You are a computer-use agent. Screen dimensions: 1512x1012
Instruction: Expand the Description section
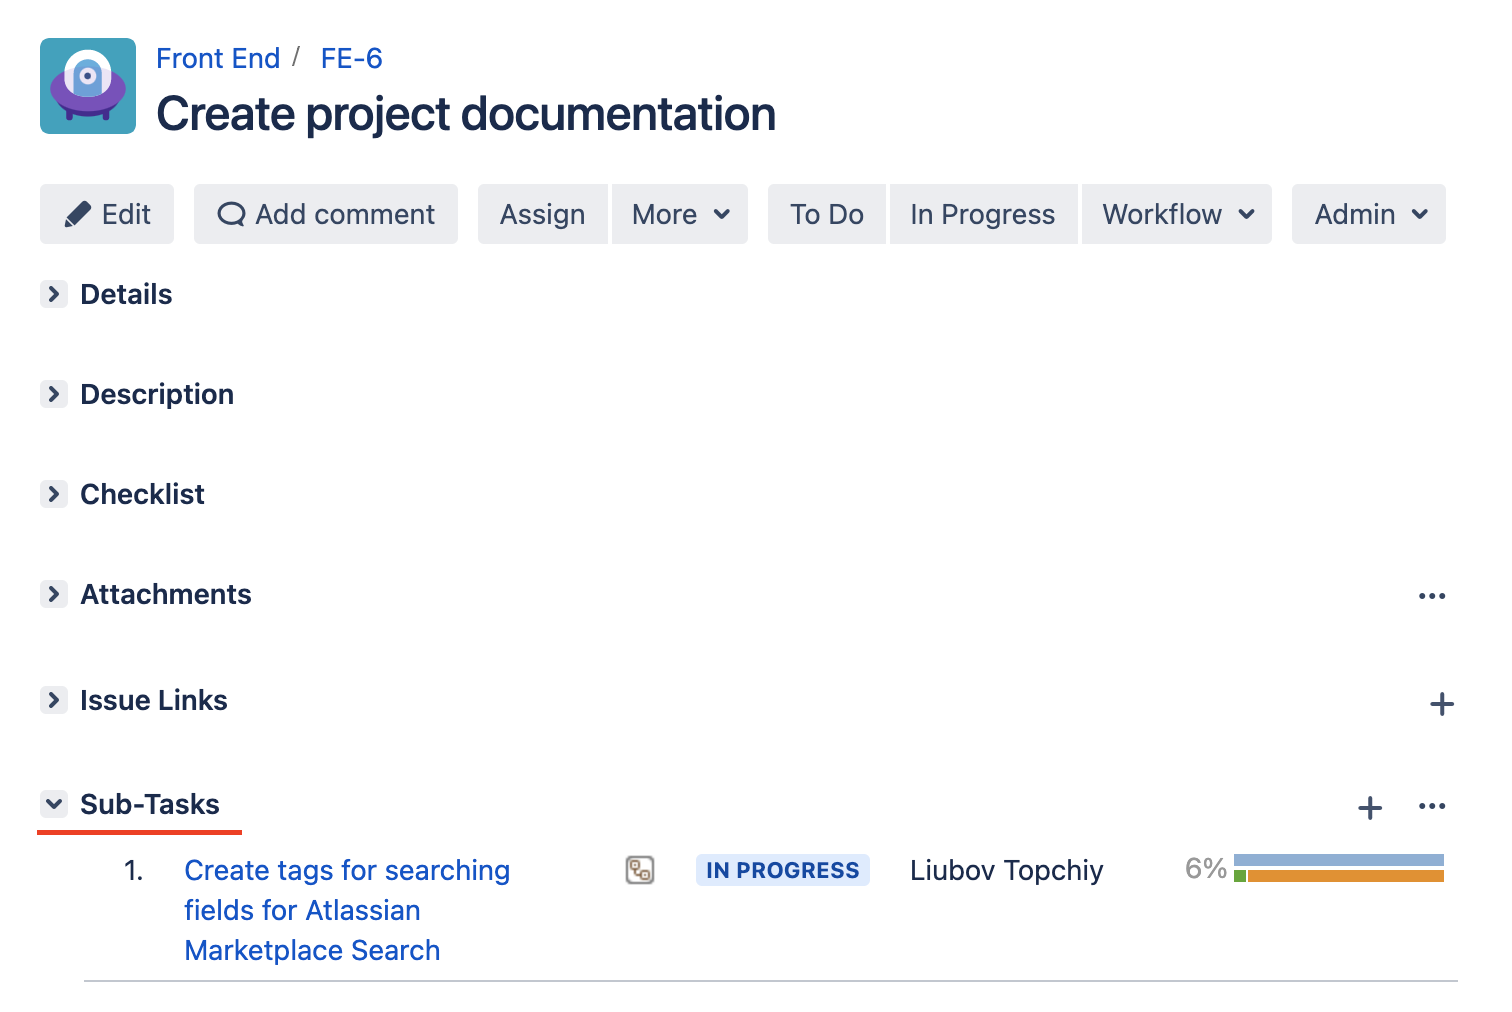pos(54,394)
